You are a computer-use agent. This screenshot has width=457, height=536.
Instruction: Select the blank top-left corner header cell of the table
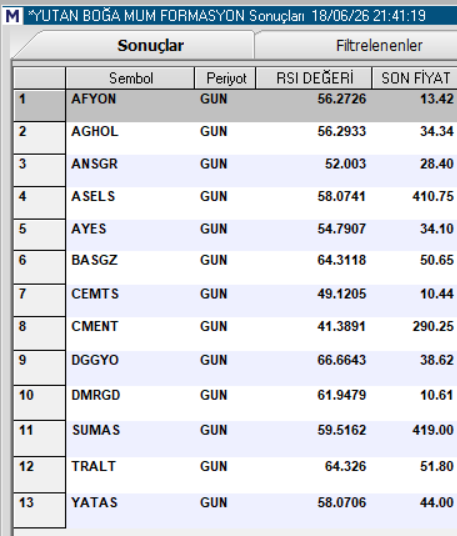click(40, 78)
